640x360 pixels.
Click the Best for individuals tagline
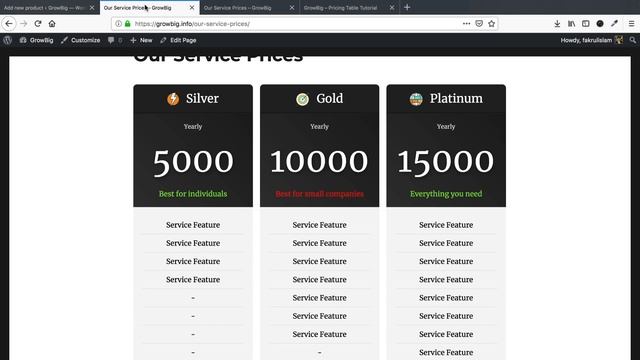coord(193,194)
